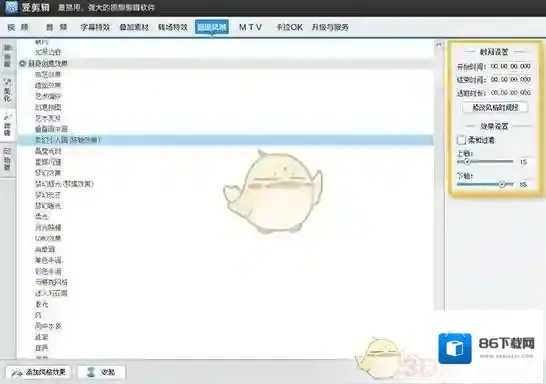Click the wand icon on 添加风格效果
Image resolution: width=546 pixels, height=384 pixels.
point(17,373)
